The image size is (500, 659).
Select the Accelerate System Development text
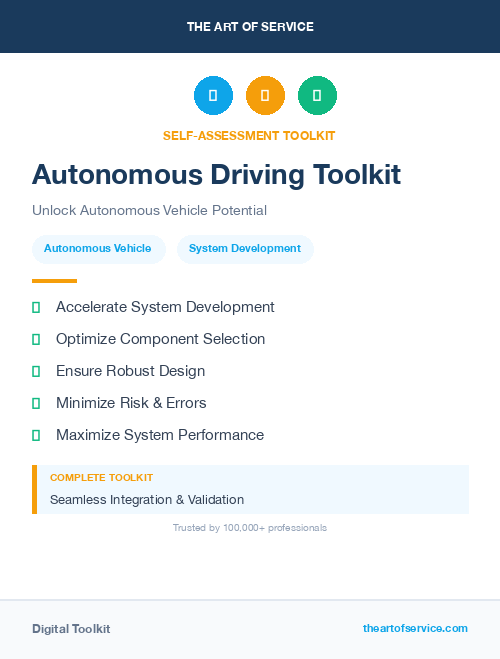click(165, 307)
